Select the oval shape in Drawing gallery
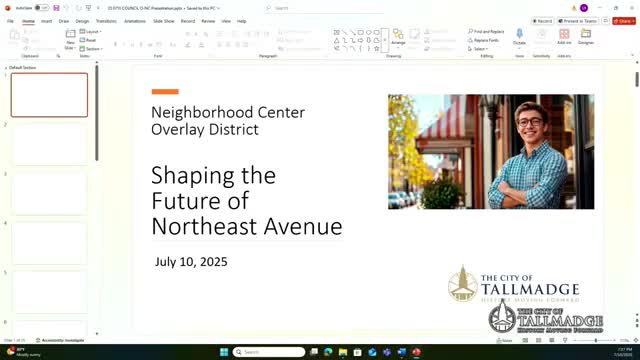640x360 pixels. click(x=369, y=32)
